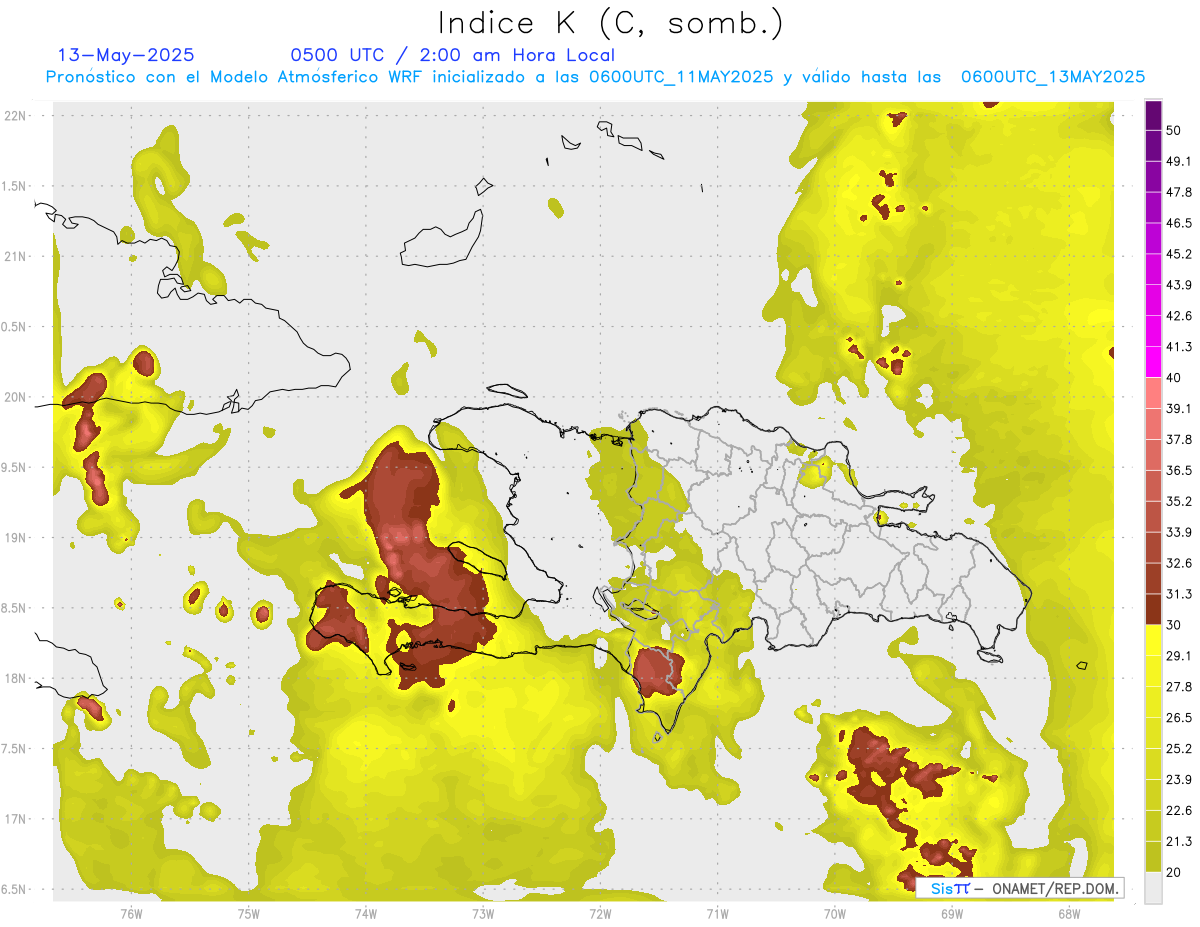
Task: Click the colorbar value "37.8"
Action: tap(1180, 439)
